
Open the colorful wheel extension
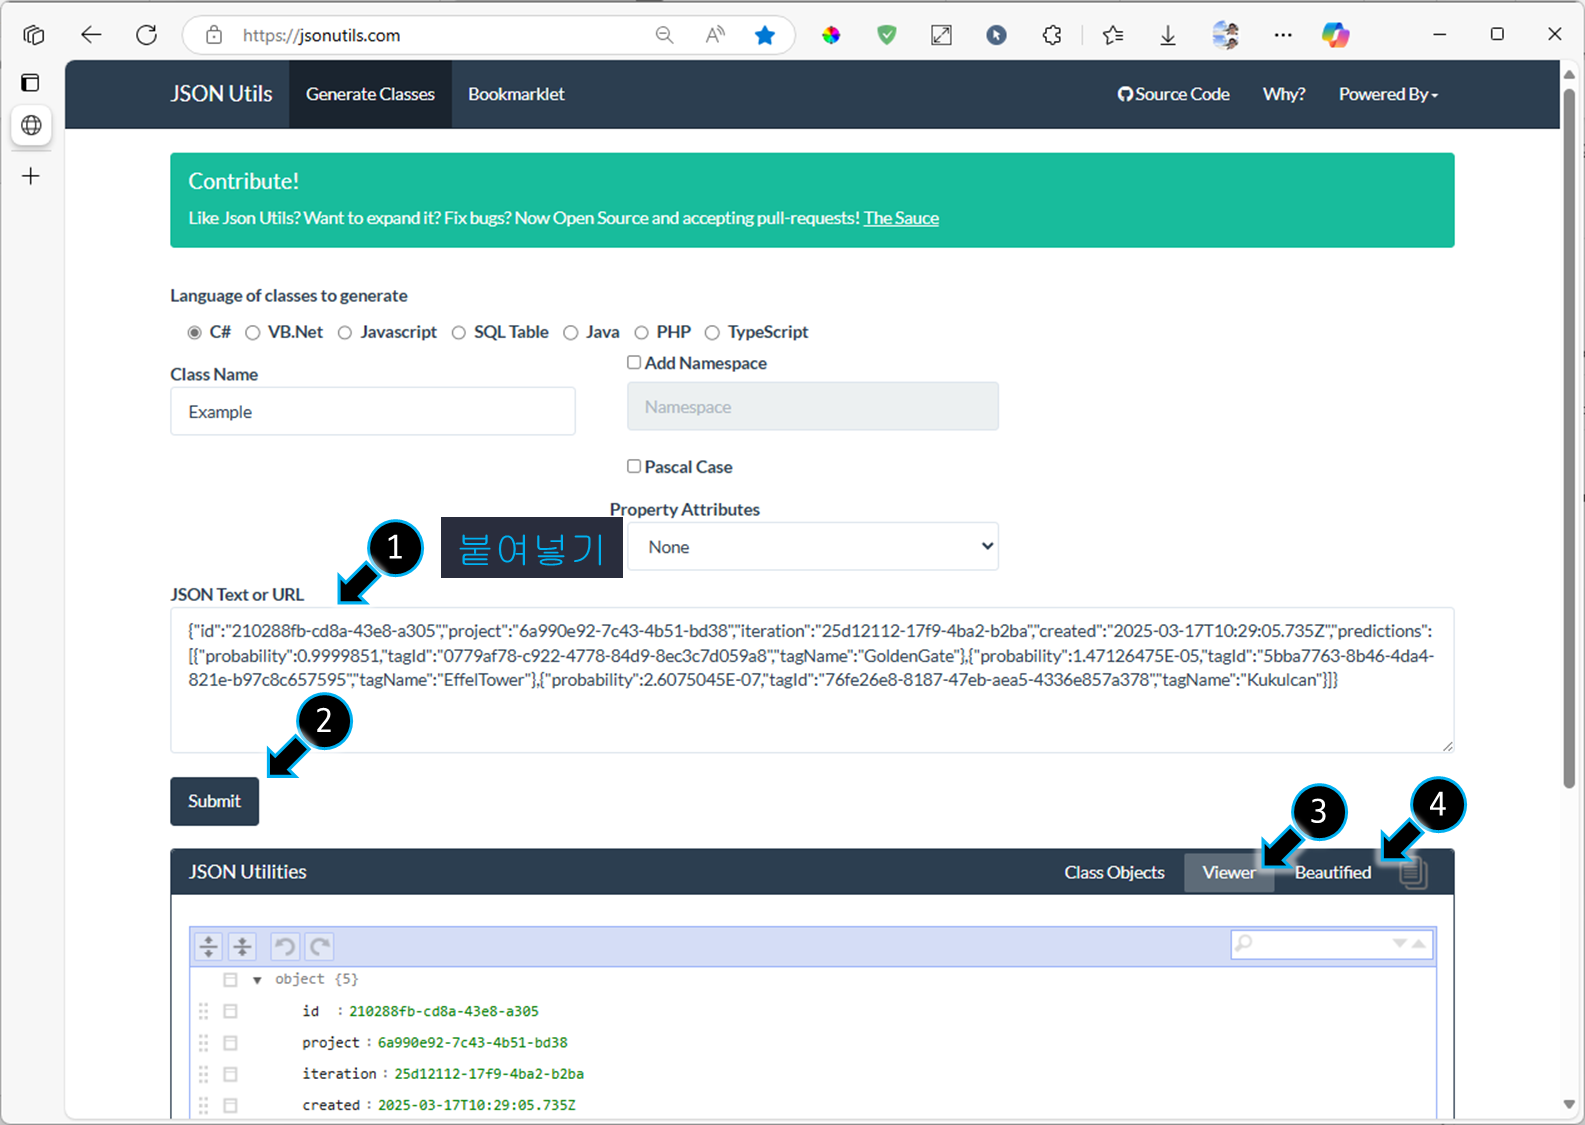[x=831, y=35]
